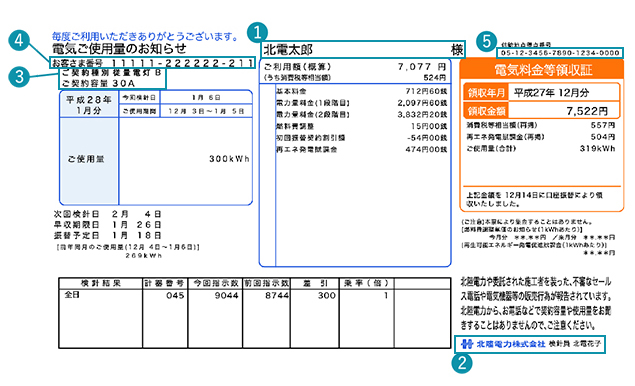This screenshot has height=386, width=635.
Task: Click the ご利用額（概算） label
Action: click(x=298, y=67)
